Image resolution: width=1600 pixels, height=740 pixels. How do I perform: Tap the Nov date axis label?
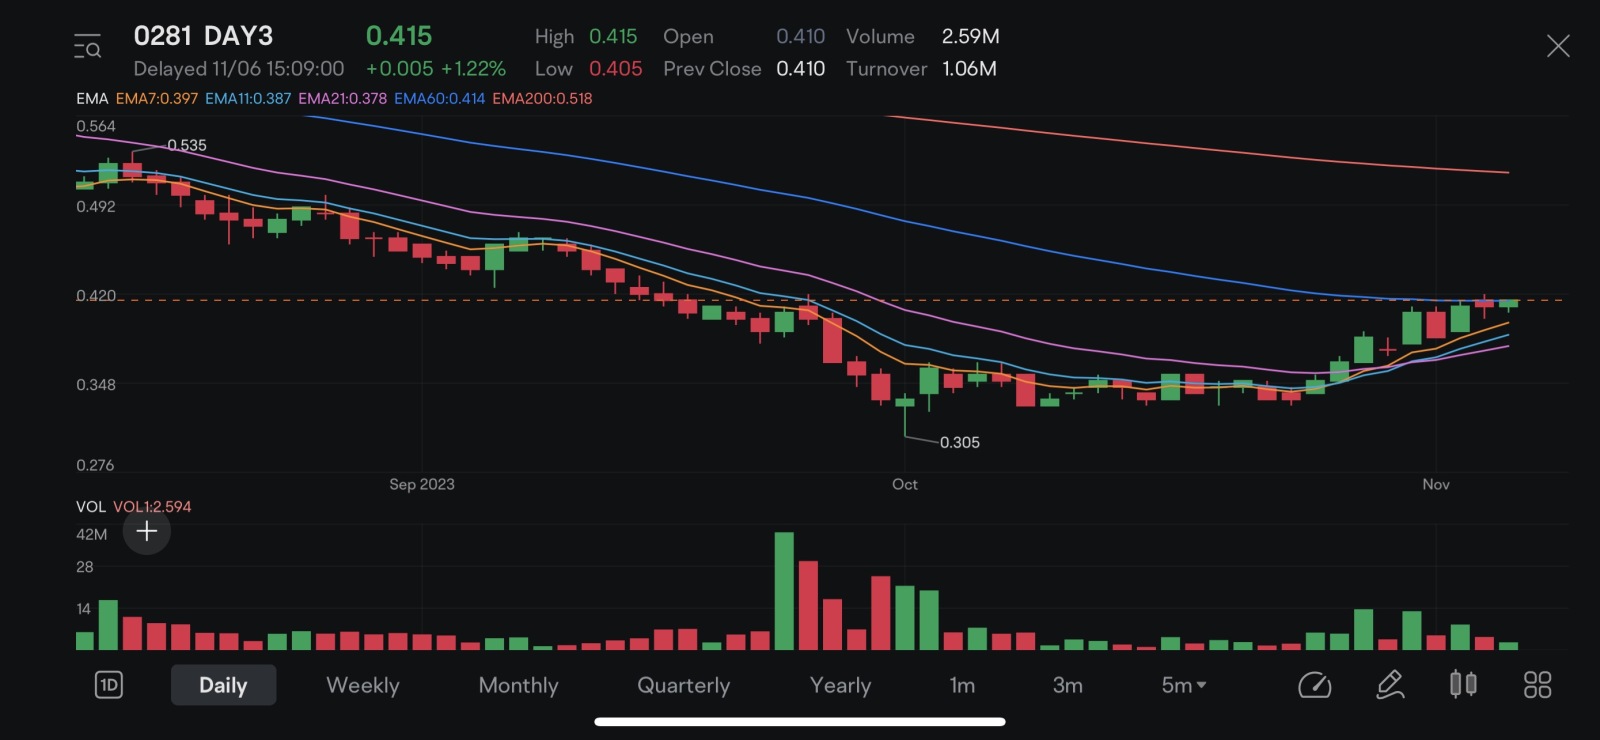tap(1436, 484)
